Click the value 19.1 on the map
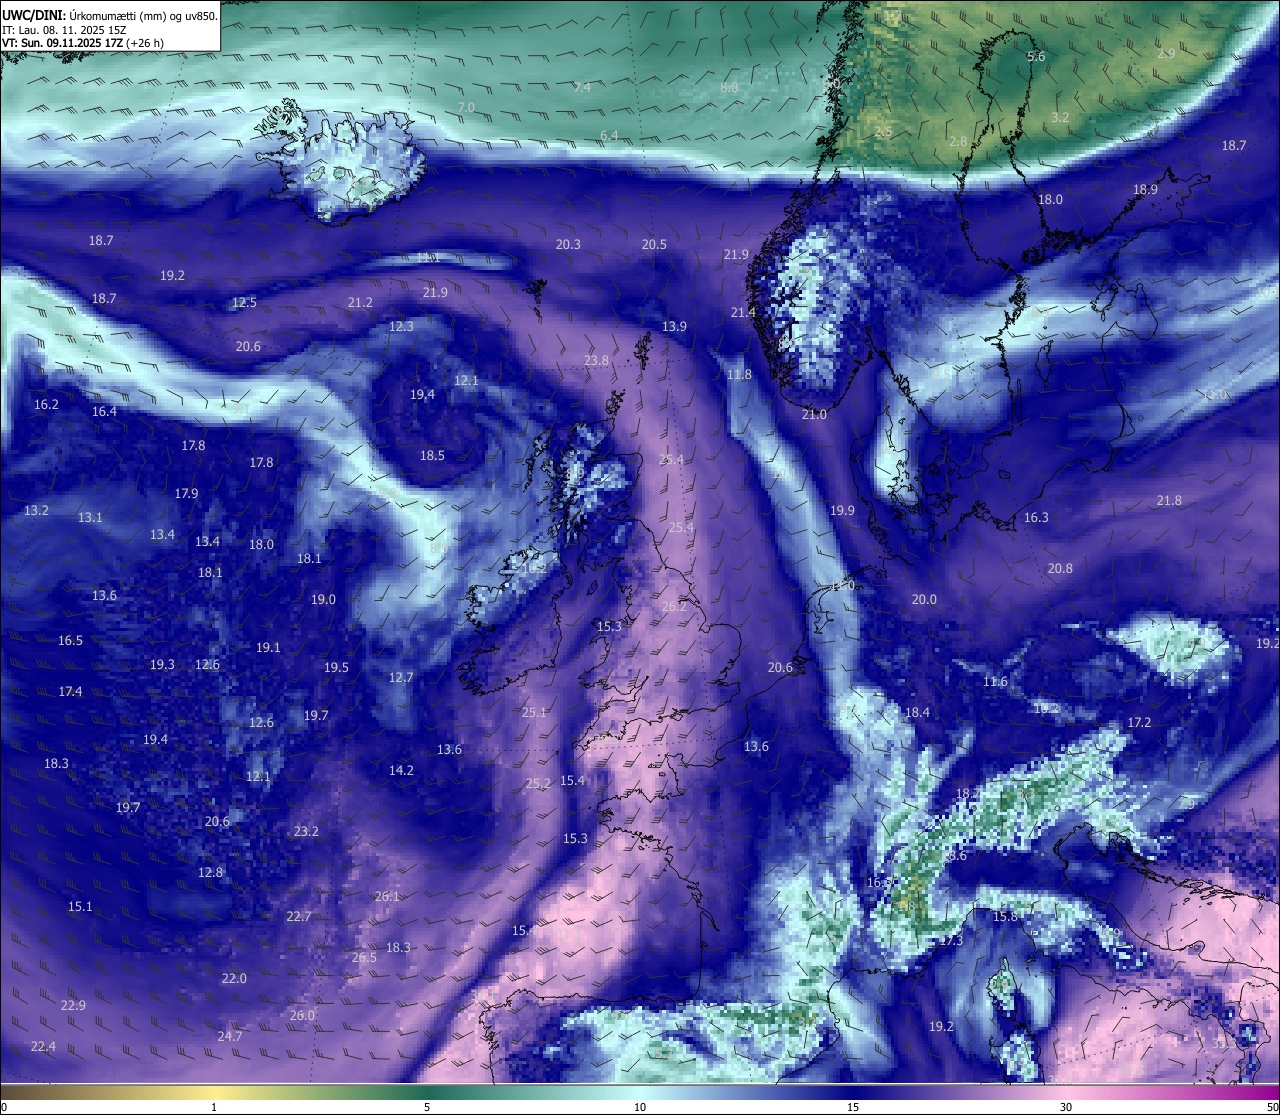 (268, 647)
